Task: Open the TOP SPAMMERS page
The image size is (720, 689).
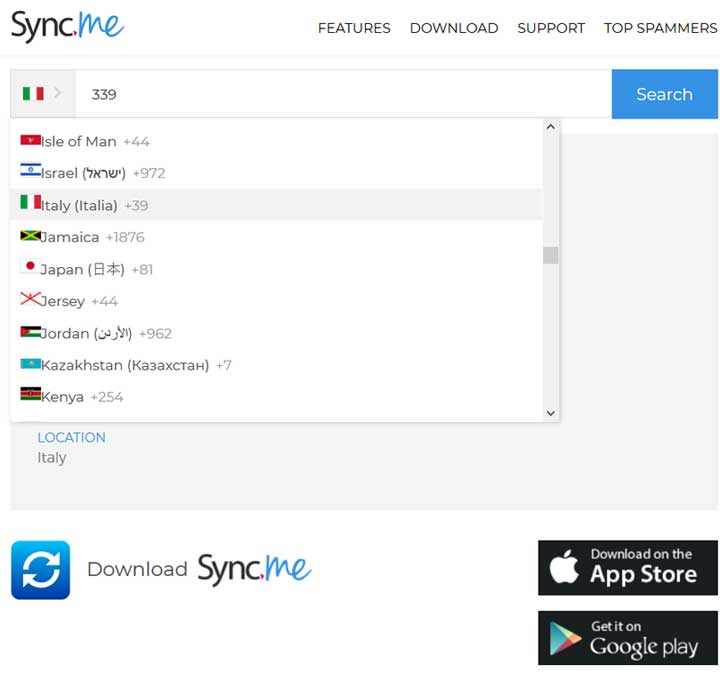Action: click(660, 28)
